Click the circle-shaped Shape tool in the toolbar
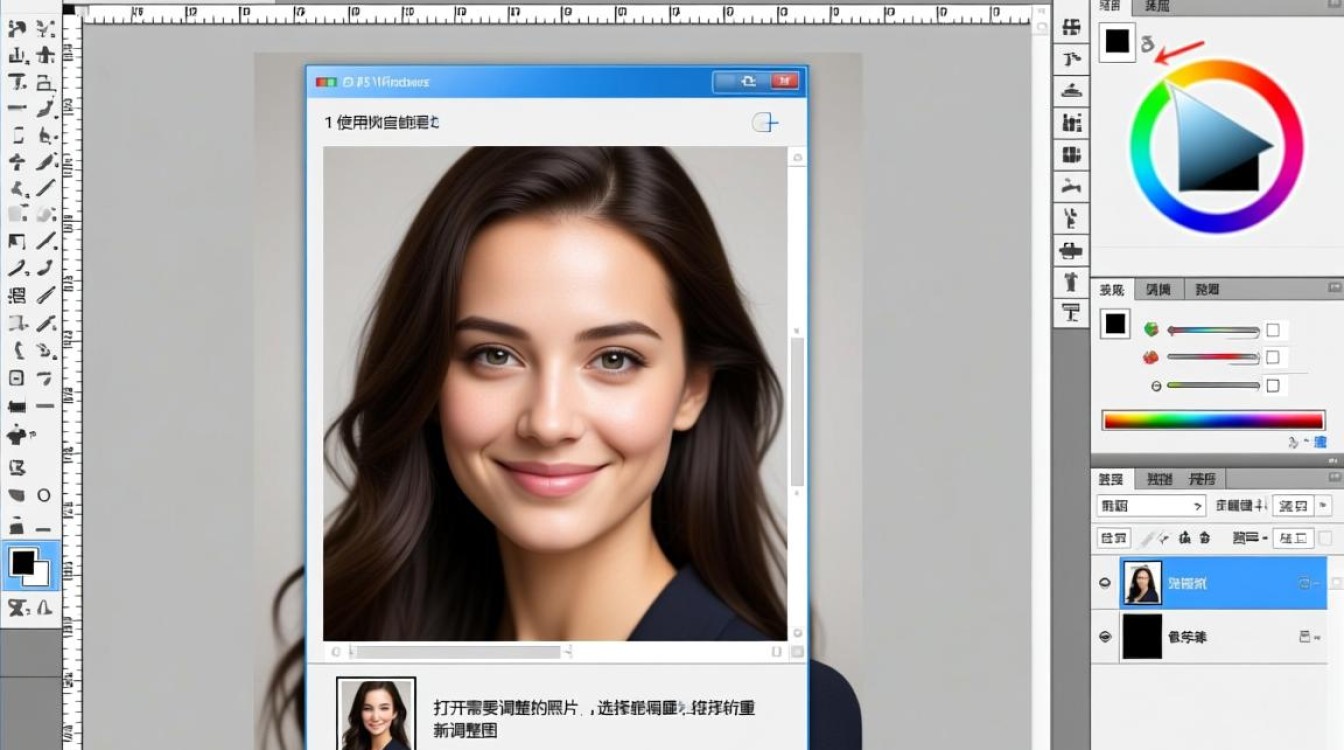1344x750 pixels. point(44,495)
